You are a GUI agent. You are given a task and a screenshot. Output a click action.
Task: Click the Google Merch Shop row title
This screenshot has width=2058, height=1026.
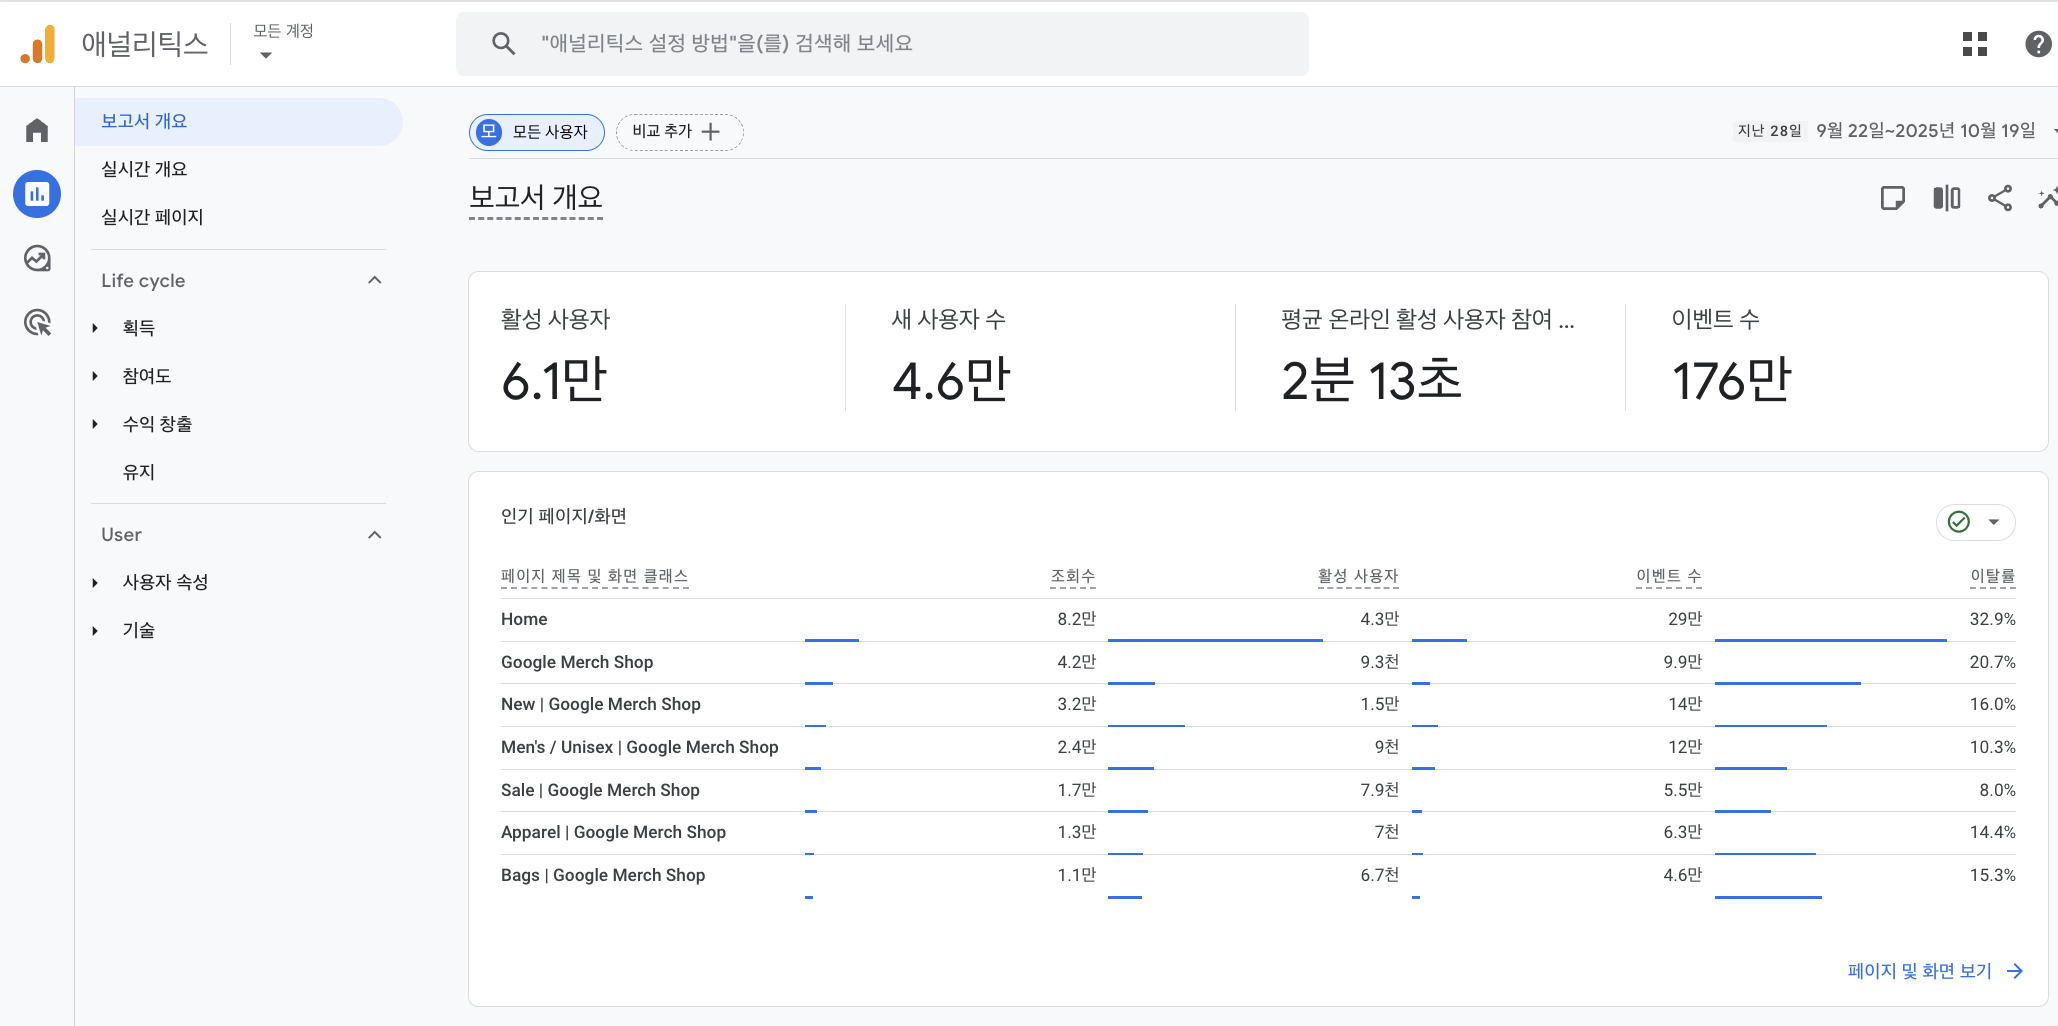(577, 662)
